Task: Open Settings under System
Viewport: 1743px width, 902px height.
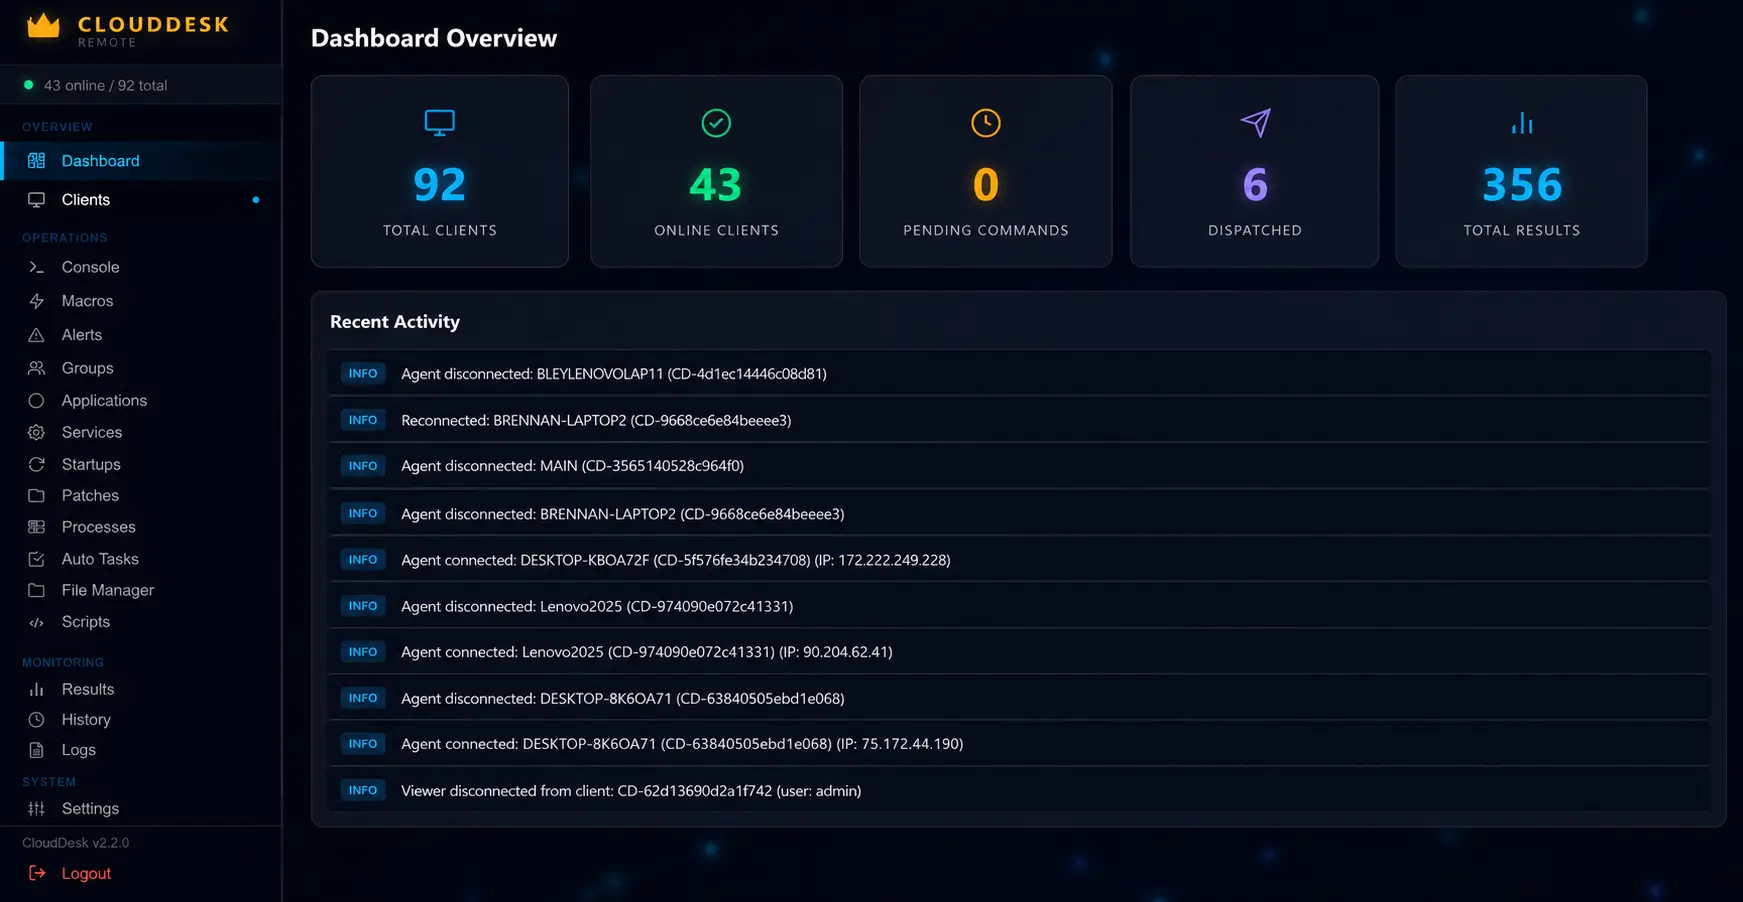Action: pos(141,808)
